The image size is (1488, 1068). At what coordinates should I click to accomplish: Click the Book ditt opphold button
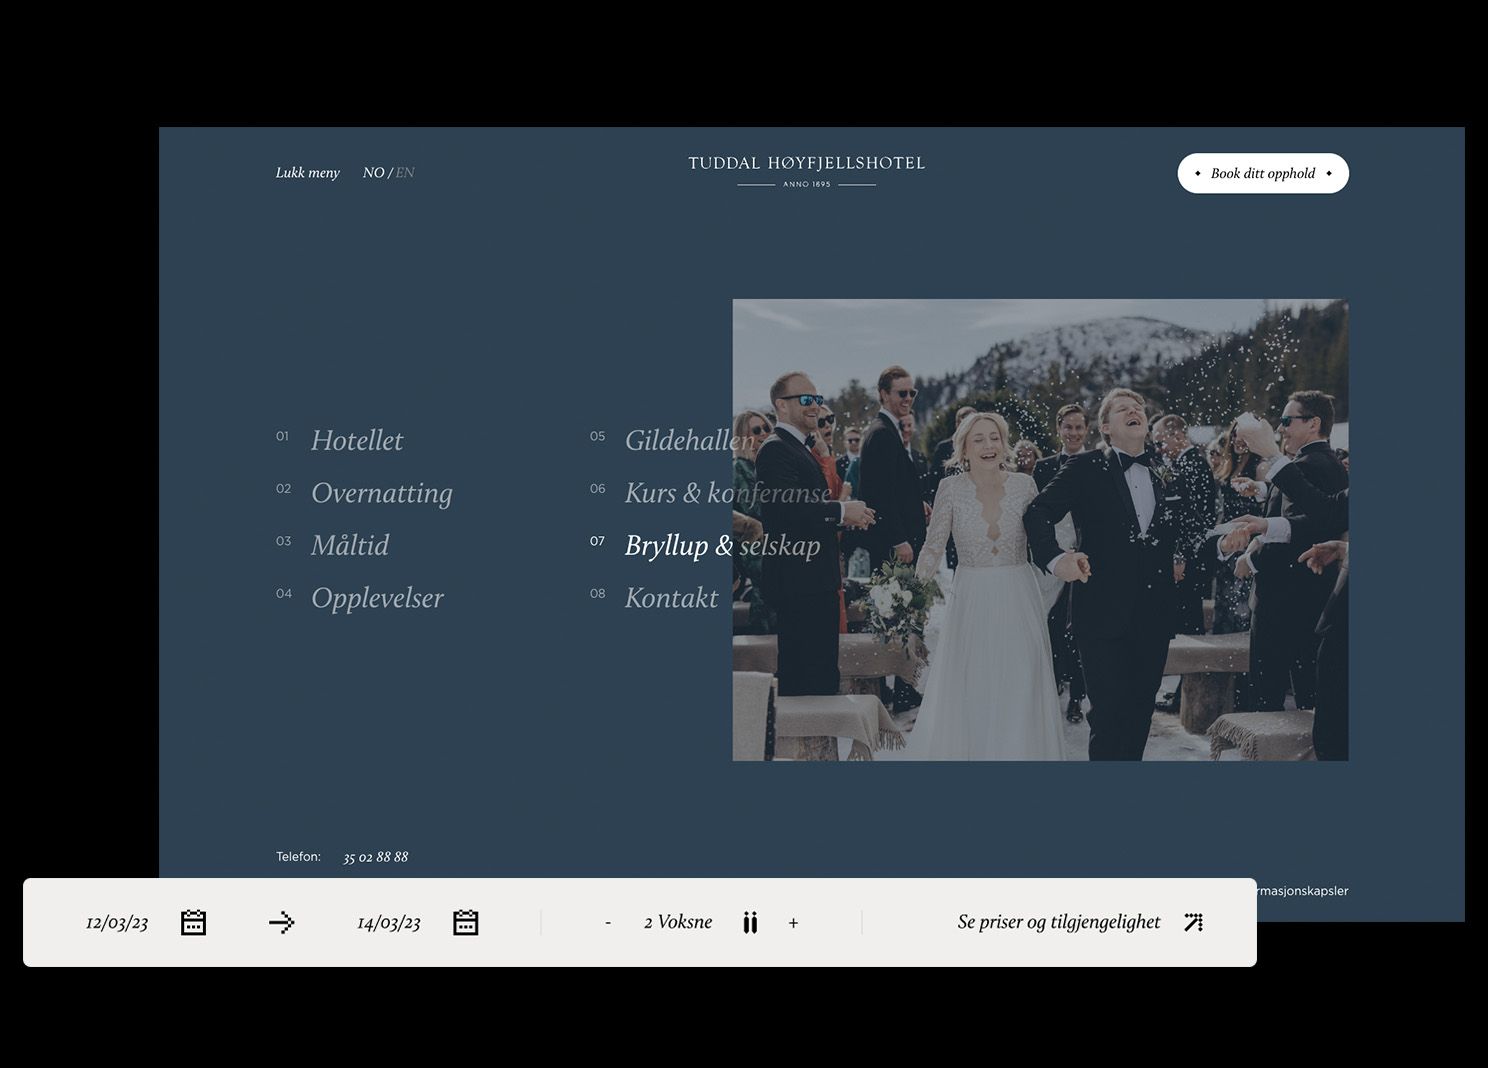[x=1262, y=173]
